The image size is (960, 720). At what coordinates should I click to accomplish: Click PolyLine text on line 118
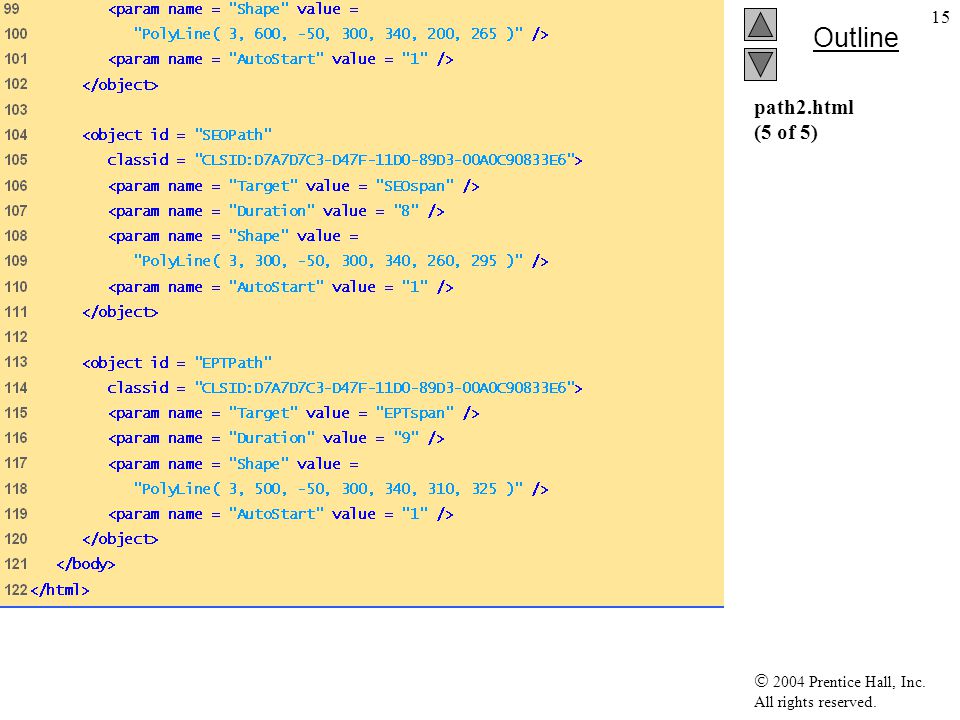pyautogui.click(x=328, y=489)
